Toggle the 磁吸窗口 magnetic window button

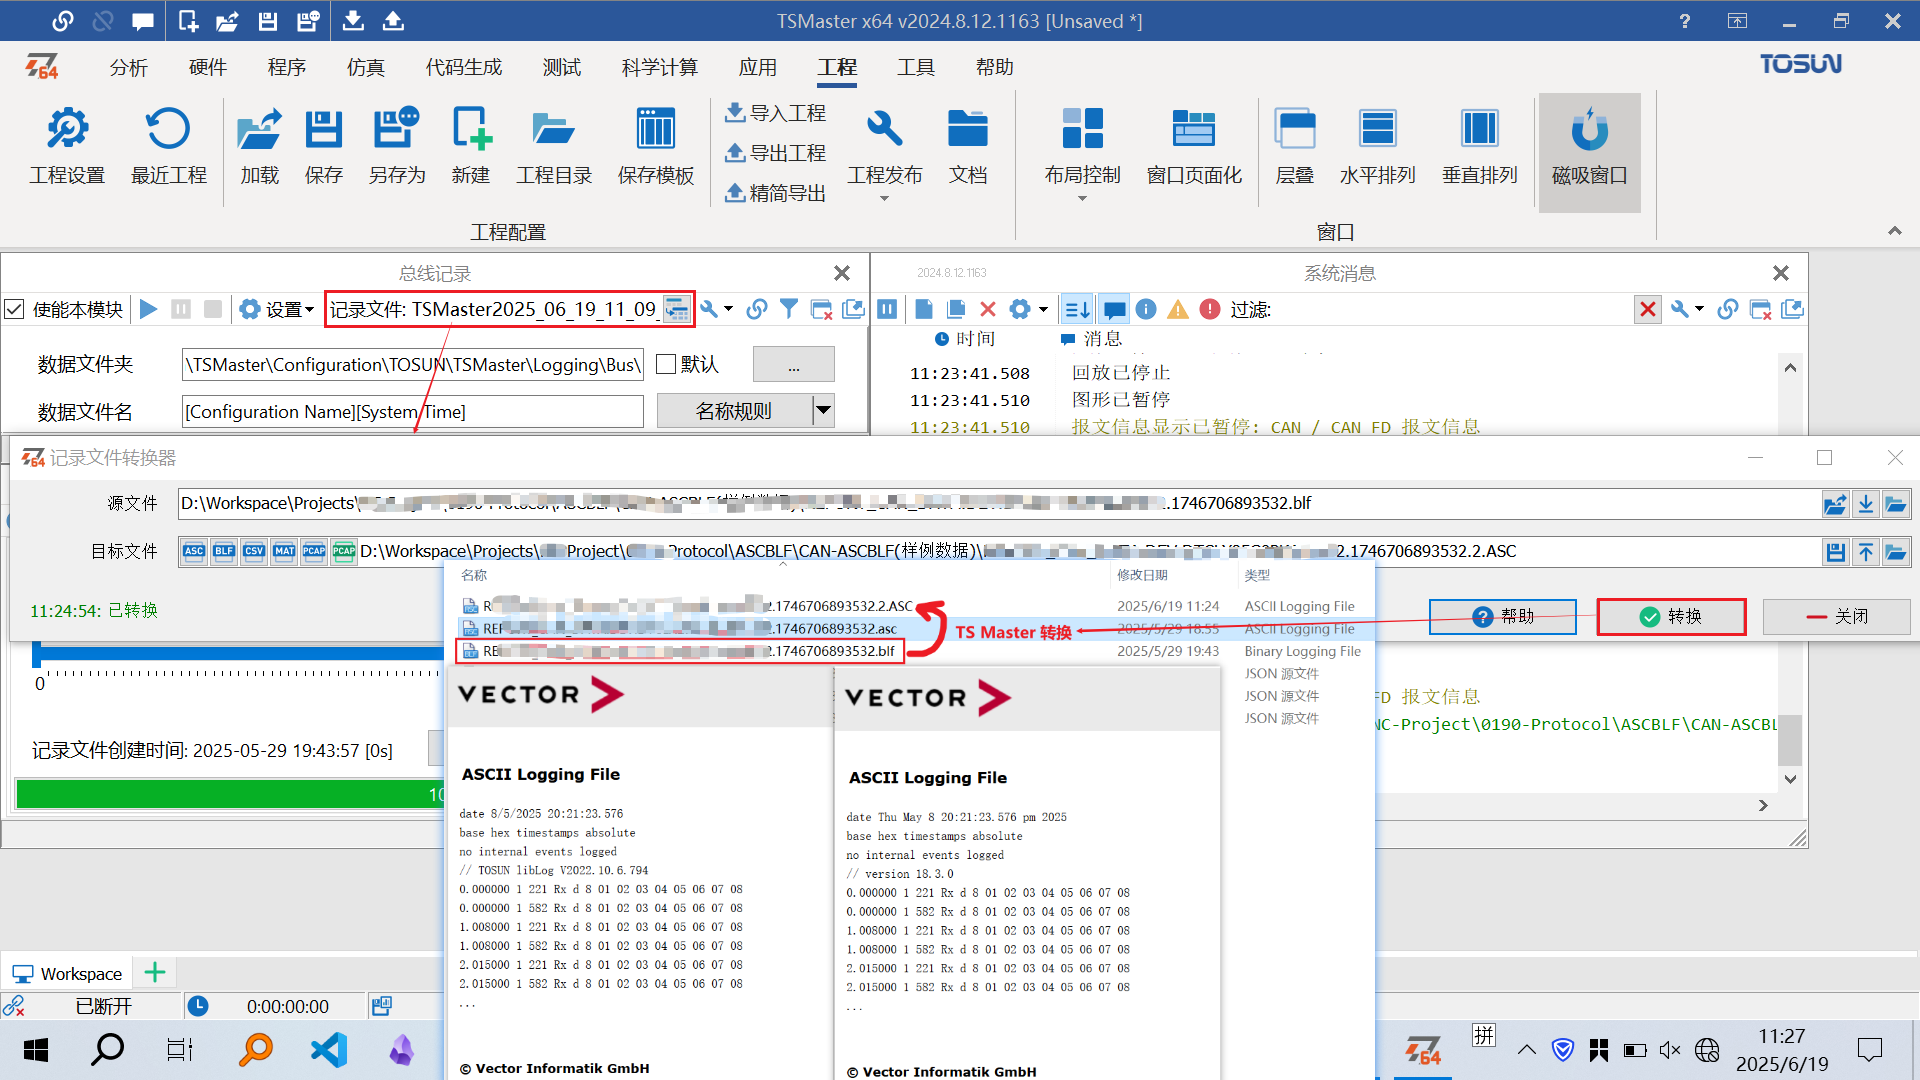pos(1589,152)
